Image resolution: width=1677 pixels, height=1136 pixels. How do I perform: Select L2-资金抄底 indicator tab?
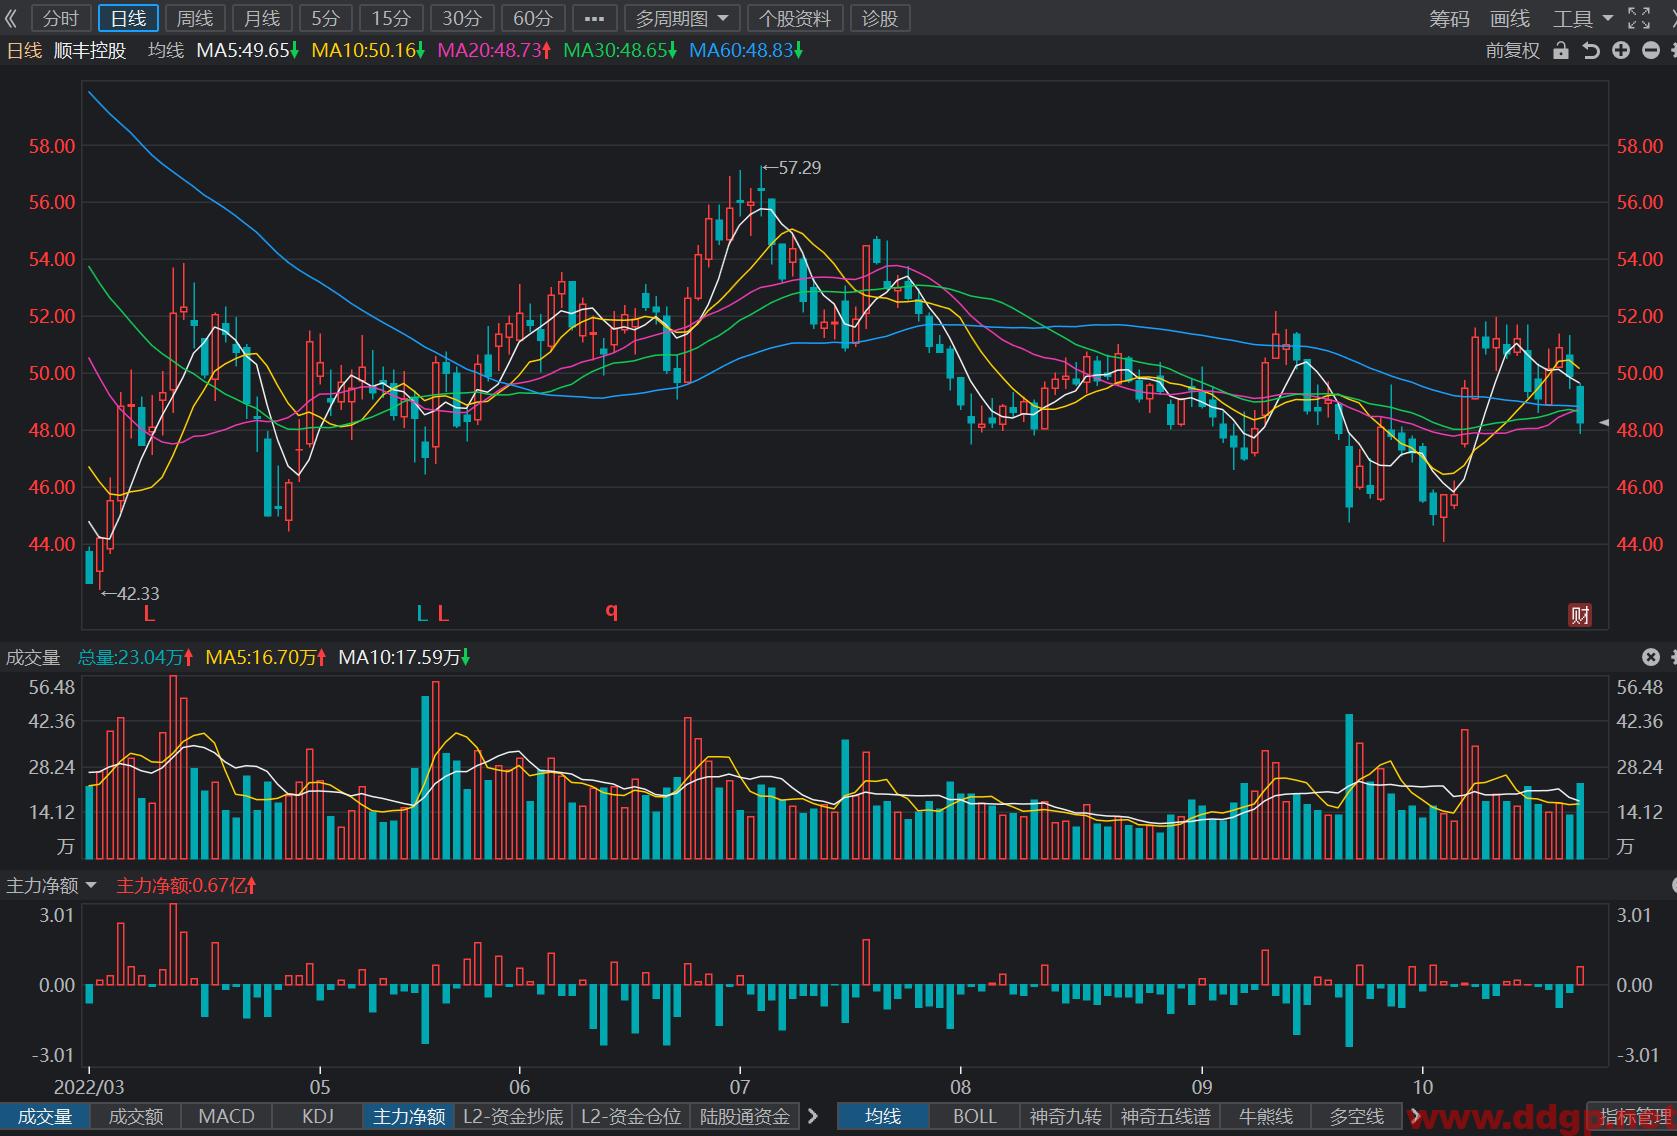(513, 1116)
